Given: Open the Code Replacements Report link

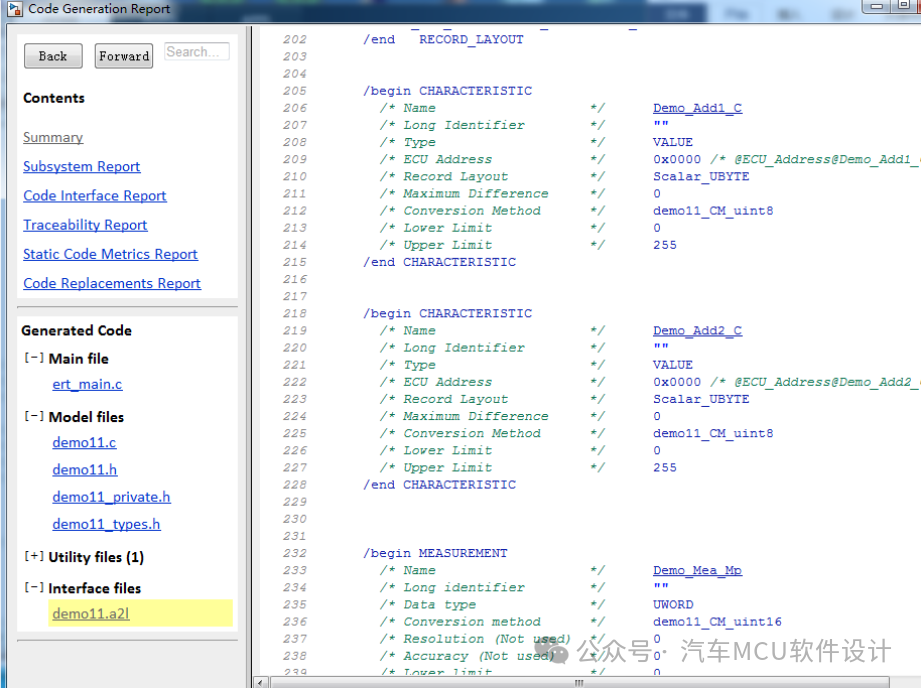Looking at the screenshot, I should 112,283.
